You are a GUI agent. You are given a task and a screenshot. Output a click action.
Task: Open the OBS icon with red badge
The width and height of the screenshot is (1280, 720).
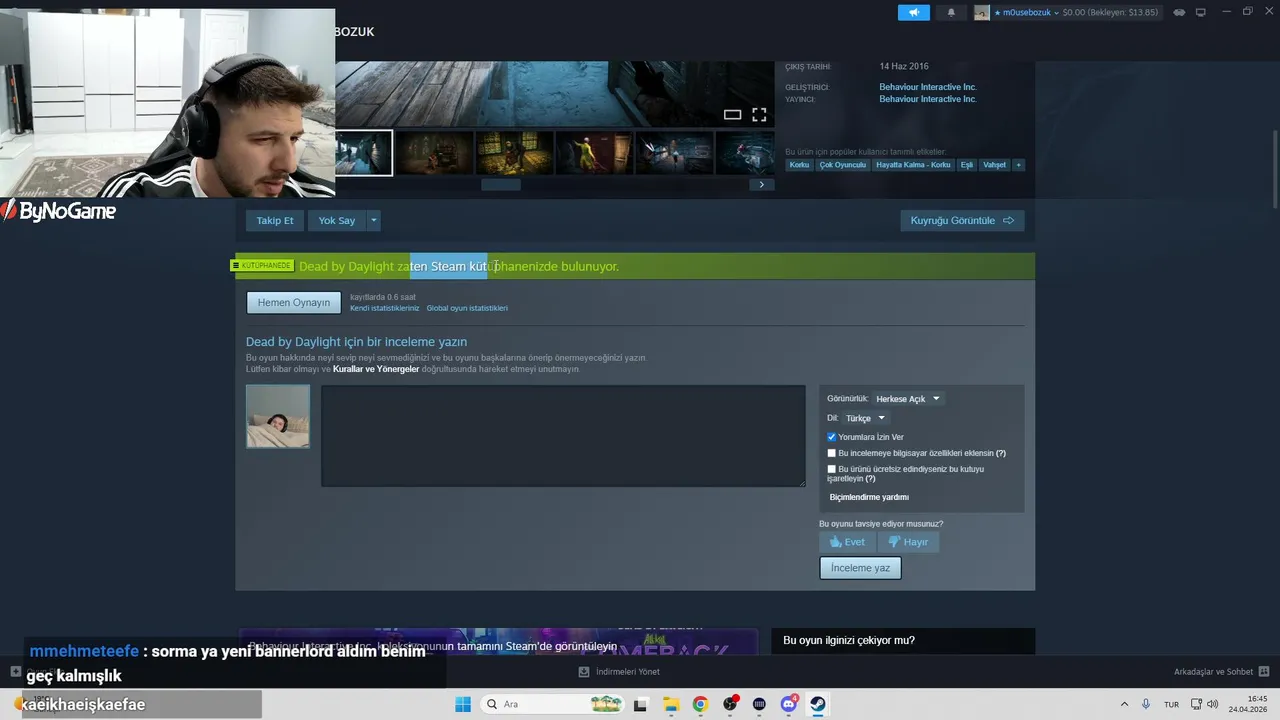[730, 704]
